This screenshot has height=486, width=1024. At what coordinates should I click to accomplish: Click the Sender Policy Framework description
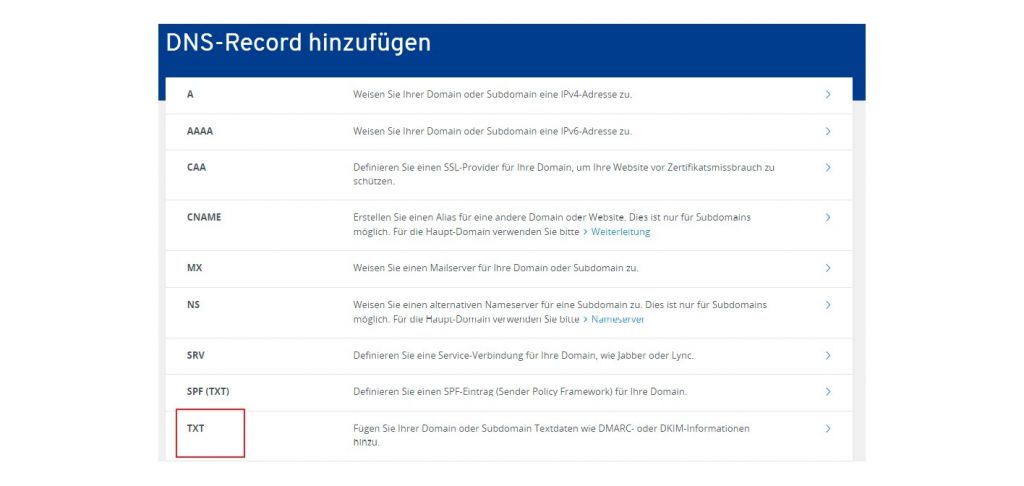pyautogui.click(x=520, y=392)
